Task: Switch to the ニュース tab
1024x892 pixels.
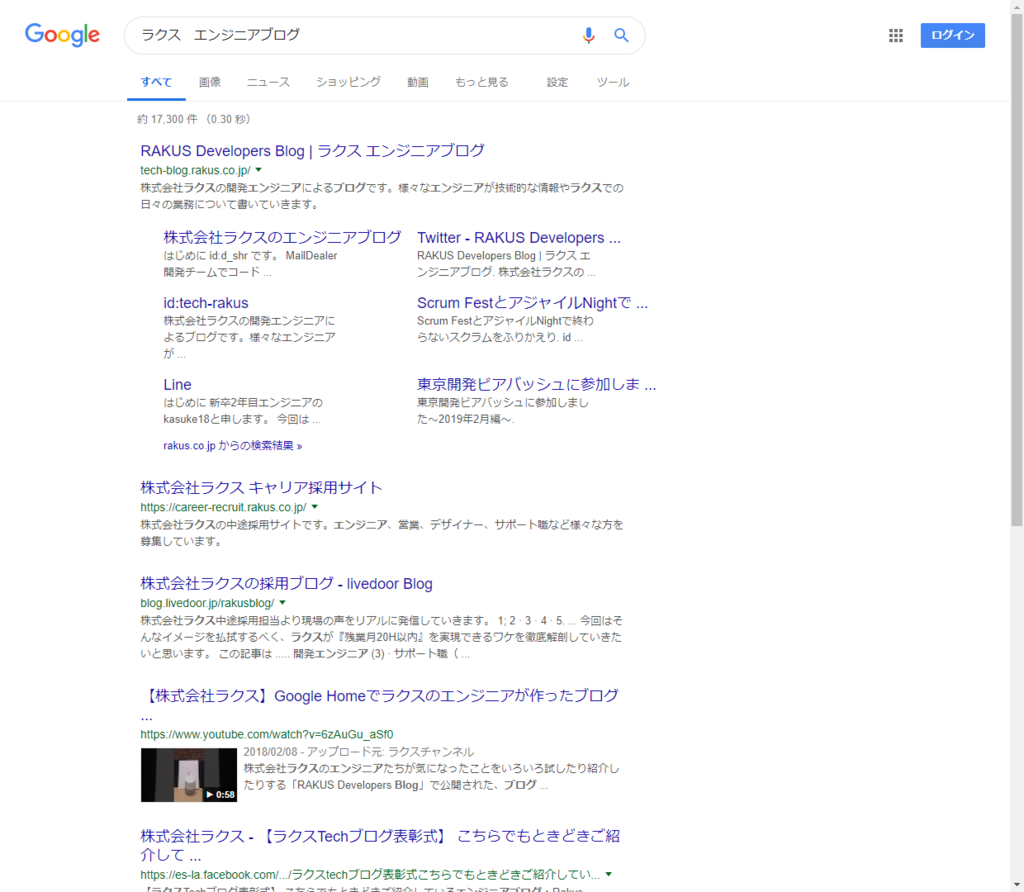Action: 268,82
